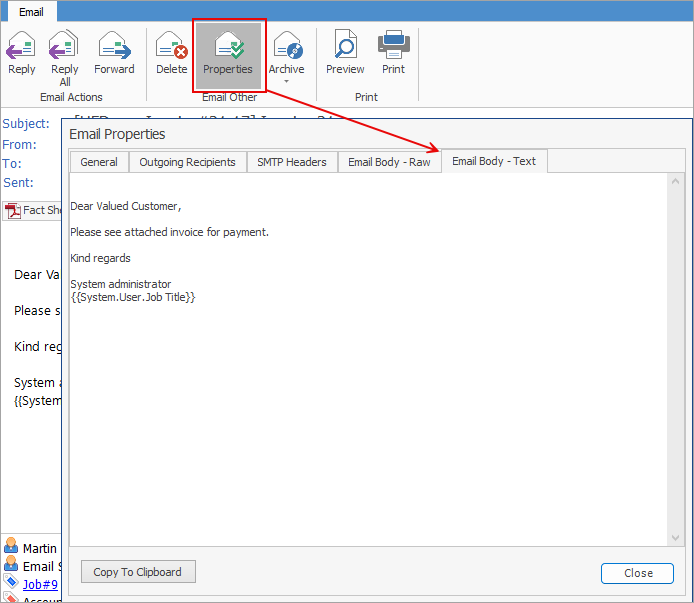Open the Outgoing Recipients tab

[x=187, y=162]
